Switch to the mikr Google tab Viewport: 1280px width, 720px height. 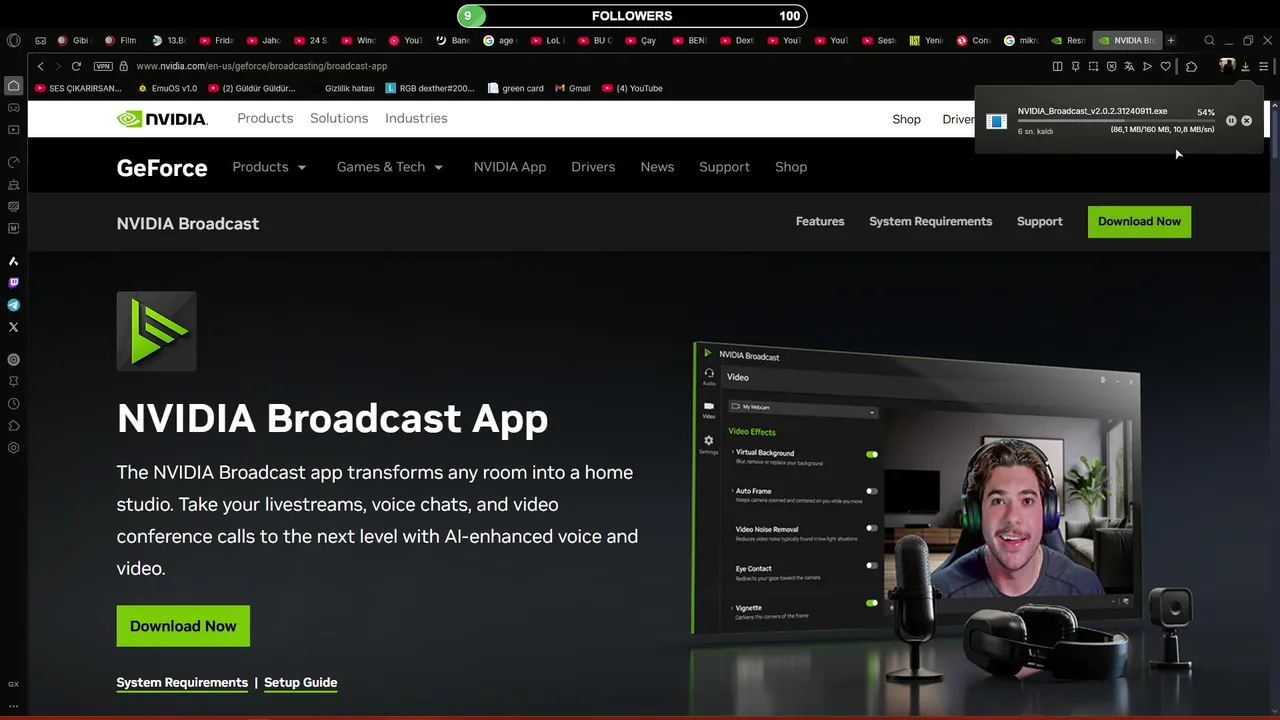point(1020,41)
